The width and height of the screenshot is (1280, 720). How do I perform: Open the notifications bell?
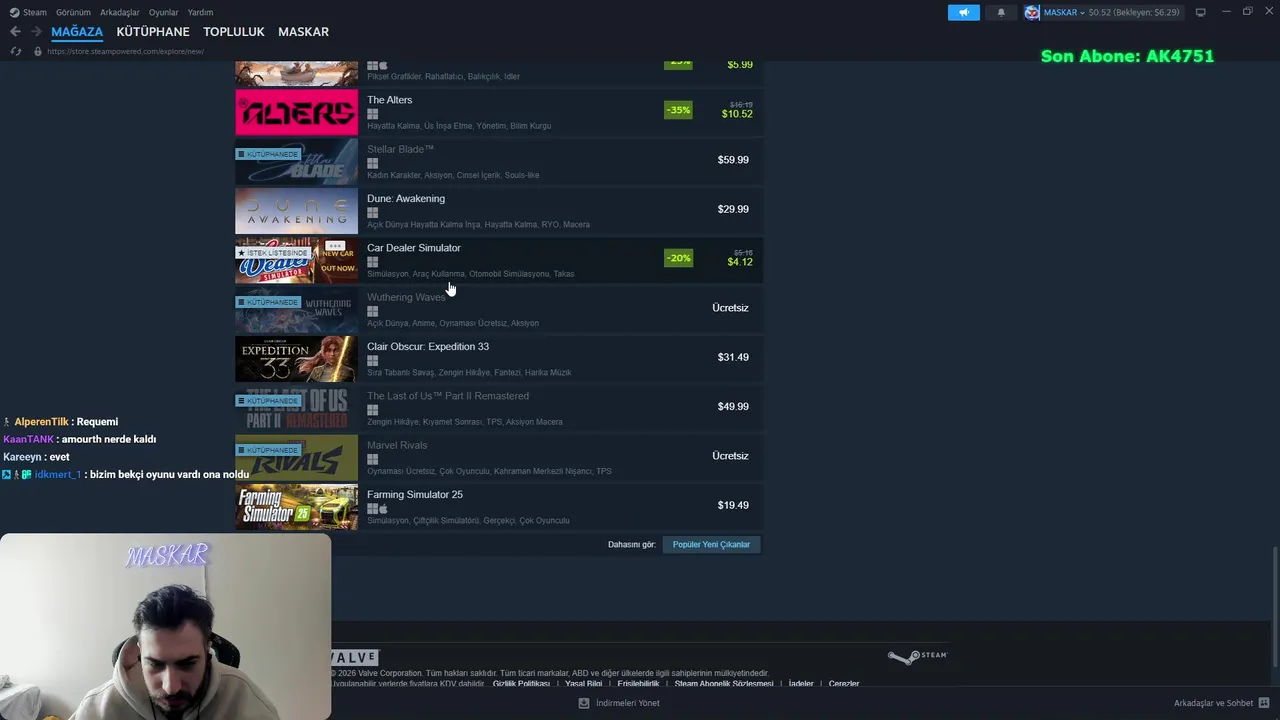pyautogui.click(x=1001, y=12)
